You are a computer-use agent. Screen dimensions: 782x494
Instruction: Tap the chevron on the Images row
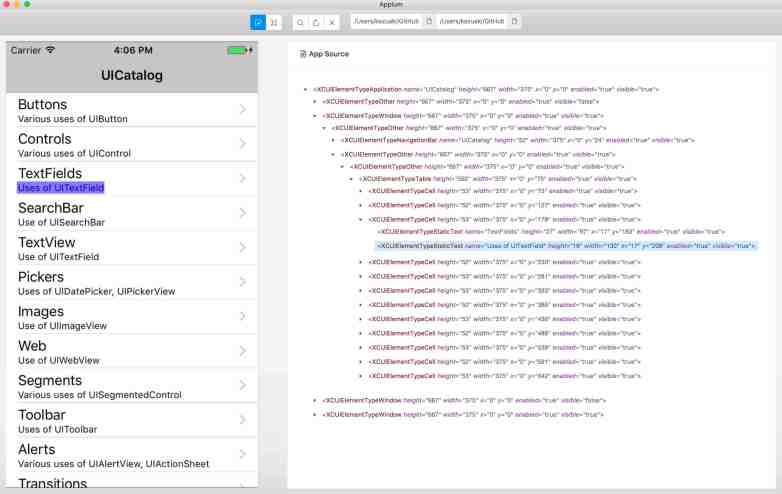click(243, 316)
